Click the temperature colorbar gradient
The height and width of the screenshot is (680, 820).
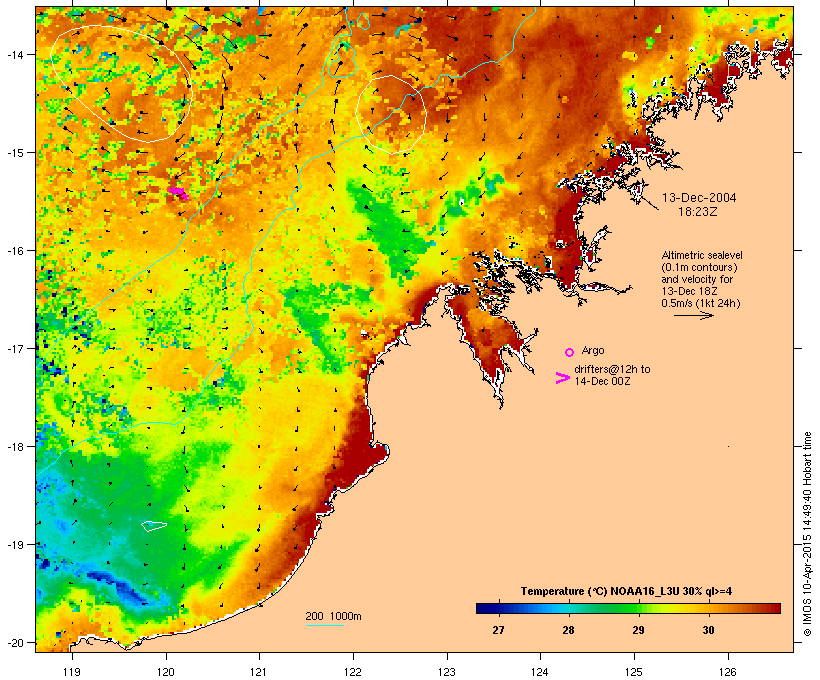pos(628,608)
